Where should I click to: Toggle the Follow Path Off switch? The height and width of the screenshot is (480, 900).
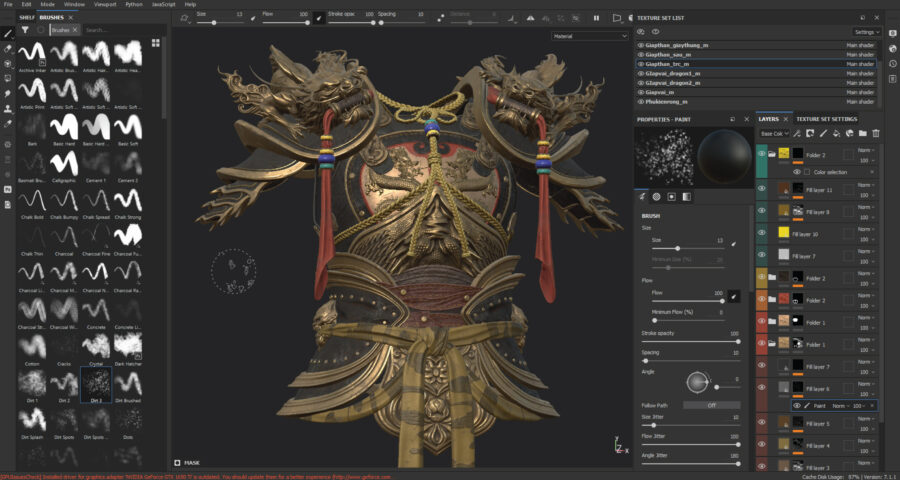pyautogui.click(x=711, y=405)
